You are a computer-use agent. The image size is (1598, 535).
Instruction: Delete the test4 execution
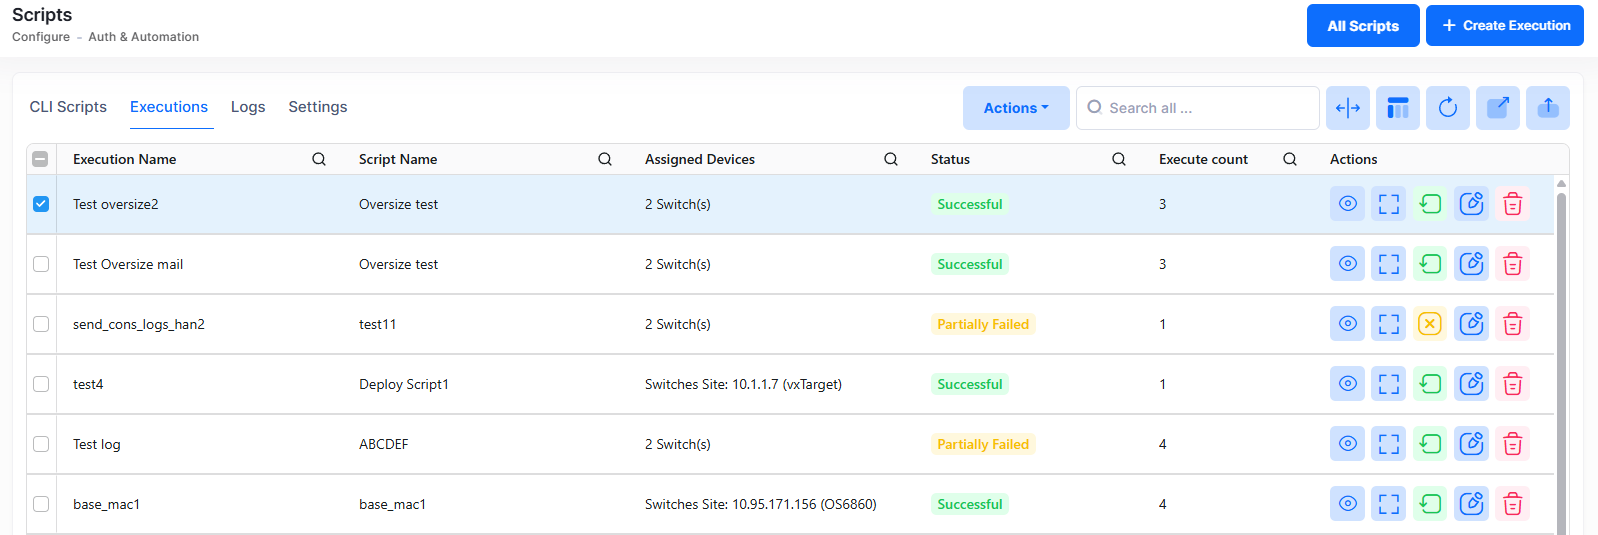pyautogui.click(x=1513, y=384)
